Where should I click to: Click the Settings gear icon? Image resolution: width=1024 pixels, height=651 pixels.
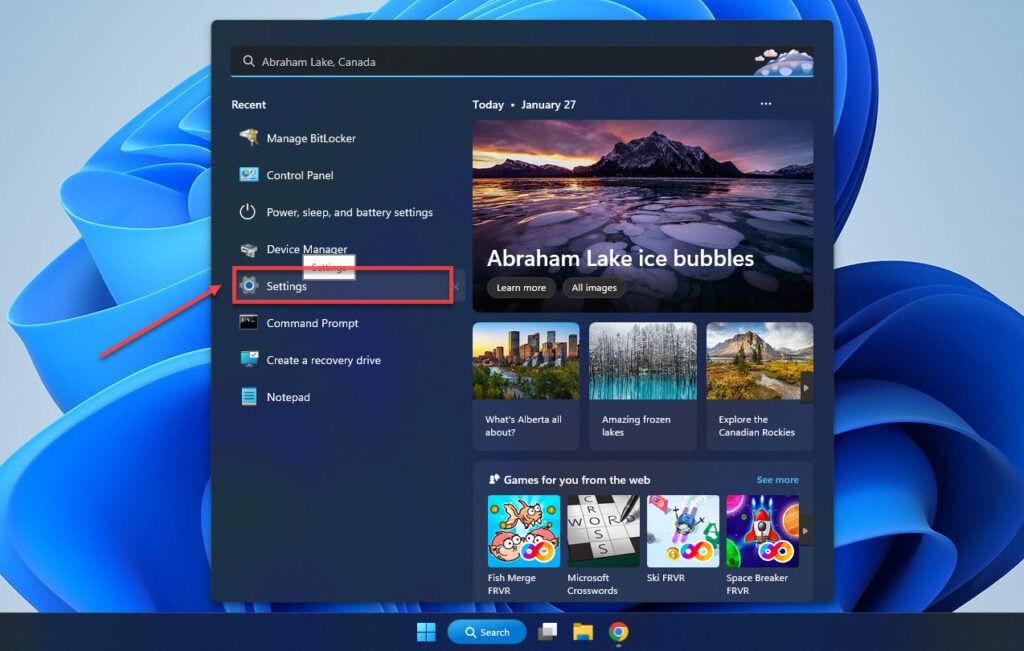[x=249, y=285]
